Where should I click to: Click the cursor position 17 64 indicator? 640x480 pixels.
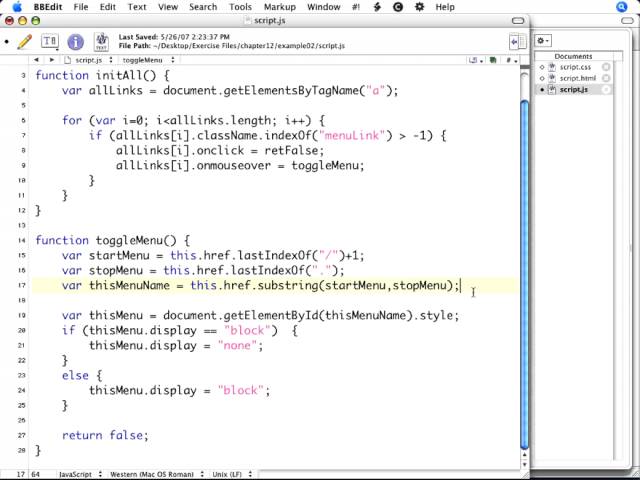pos(28,474)
